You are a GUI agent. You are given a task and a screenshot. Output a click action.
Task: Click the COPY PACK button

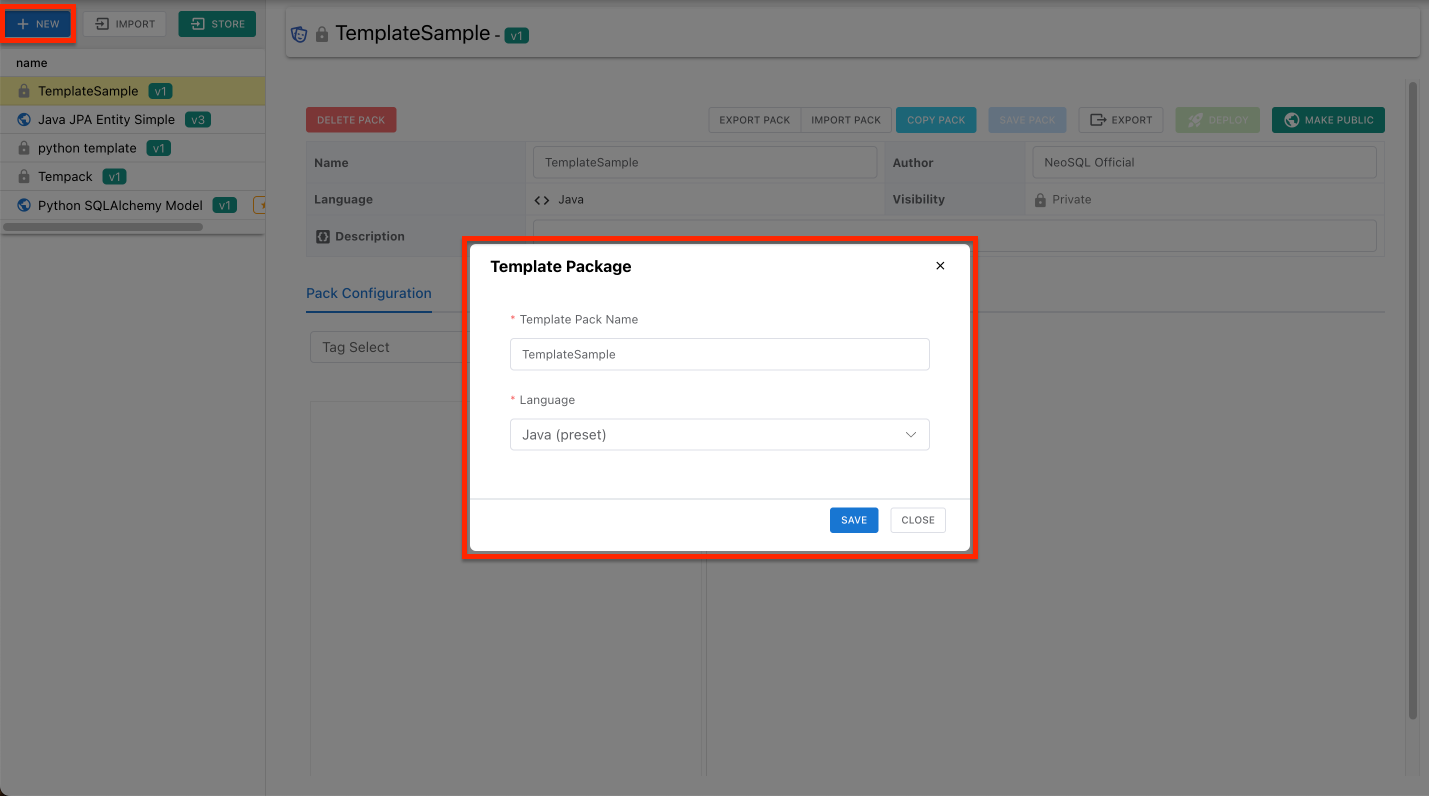[936, 120]
